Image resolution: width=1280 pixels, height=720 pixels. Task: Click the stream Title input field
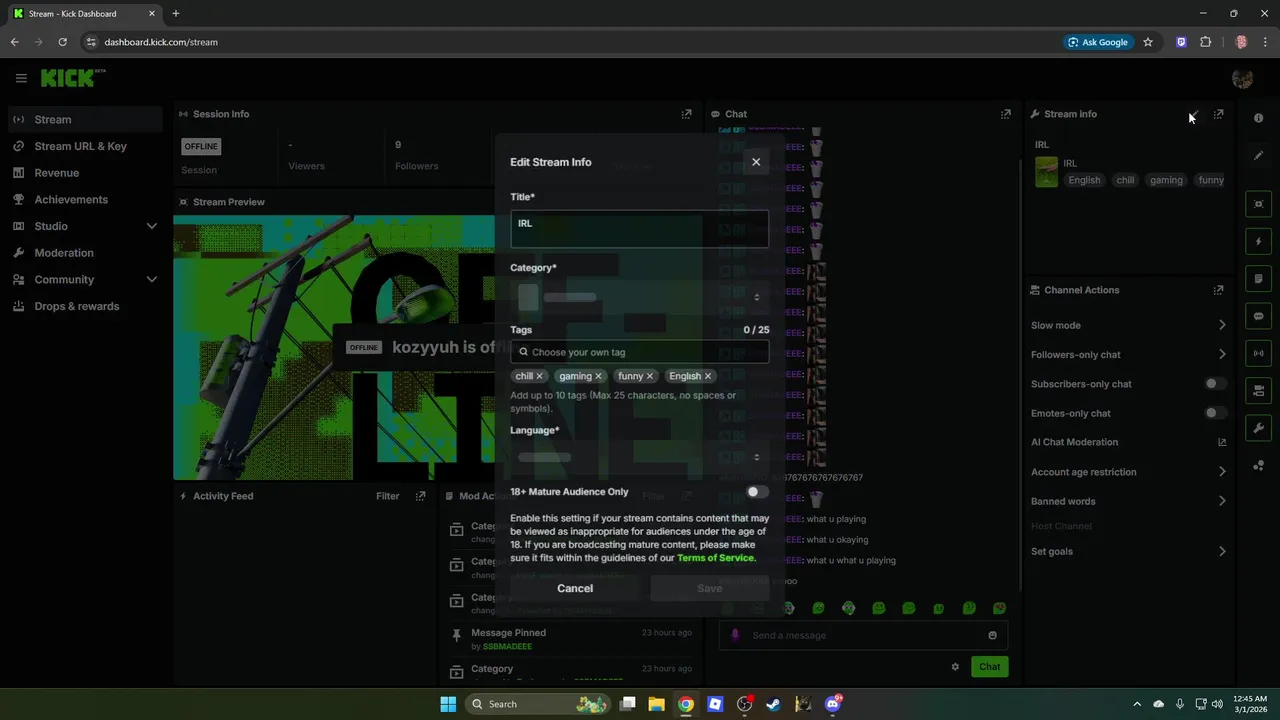639,229
